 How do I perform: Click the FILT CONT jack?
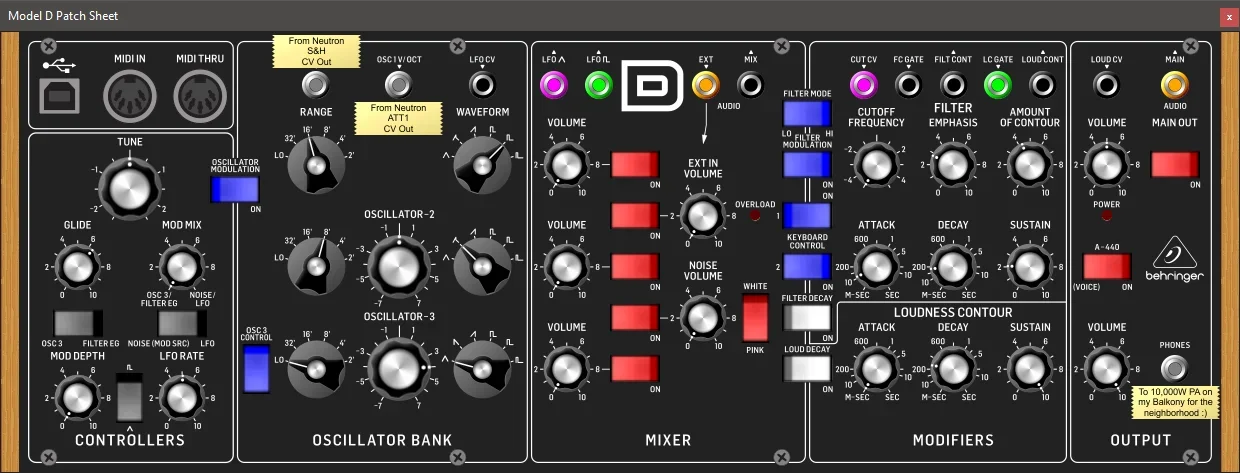point(953,86)
